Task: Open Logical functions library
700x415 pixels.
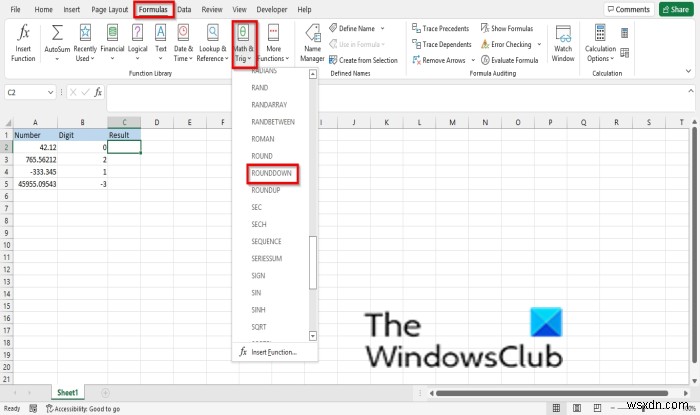Action: 138,43
